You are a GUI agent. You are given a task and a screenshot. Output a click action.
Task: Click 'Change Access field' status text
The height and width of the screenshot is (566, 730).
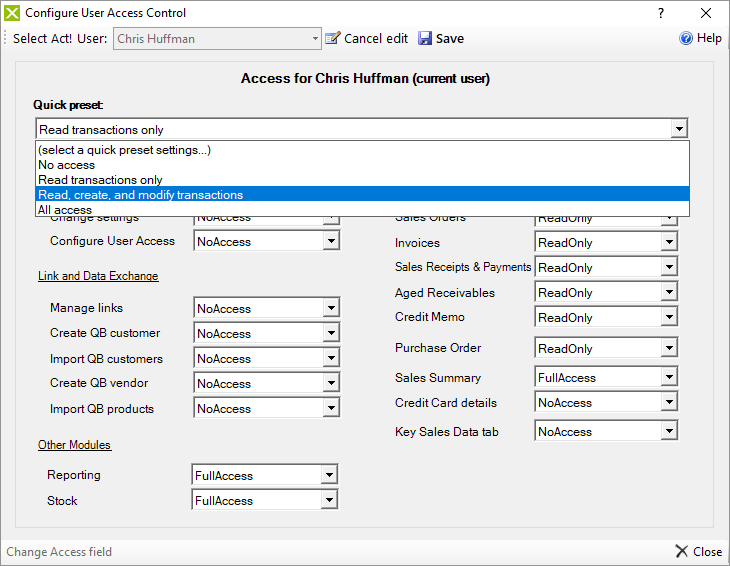59,552
